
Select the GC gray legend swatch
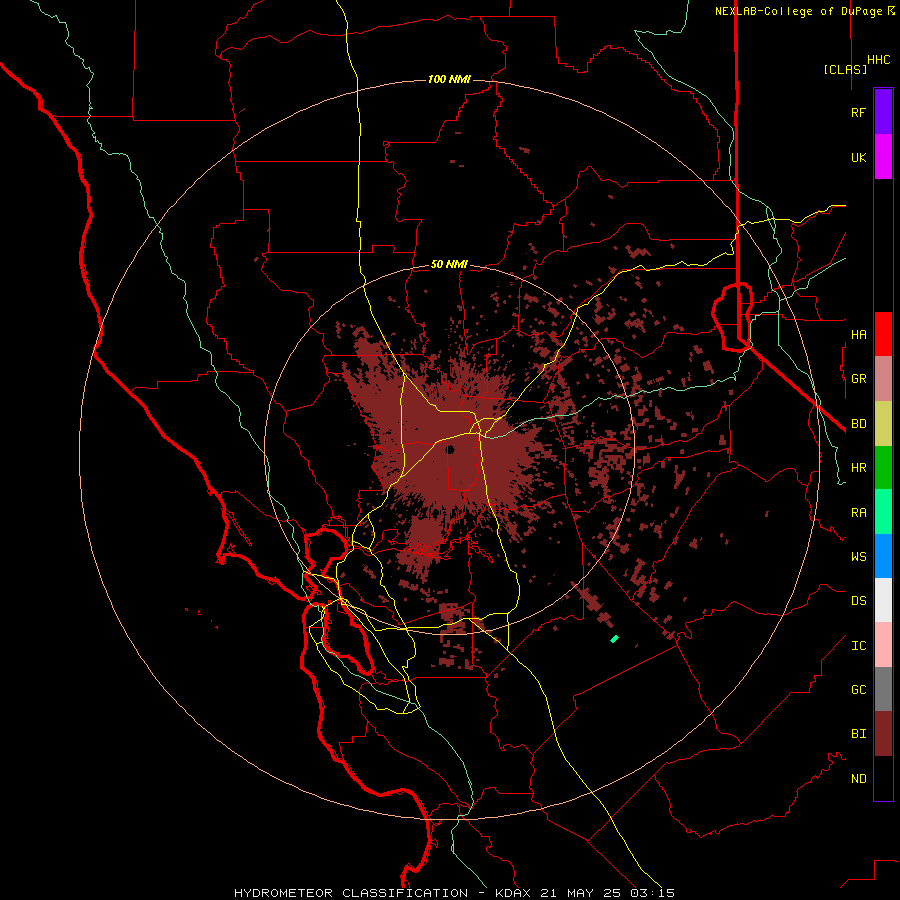click(883, 689)
